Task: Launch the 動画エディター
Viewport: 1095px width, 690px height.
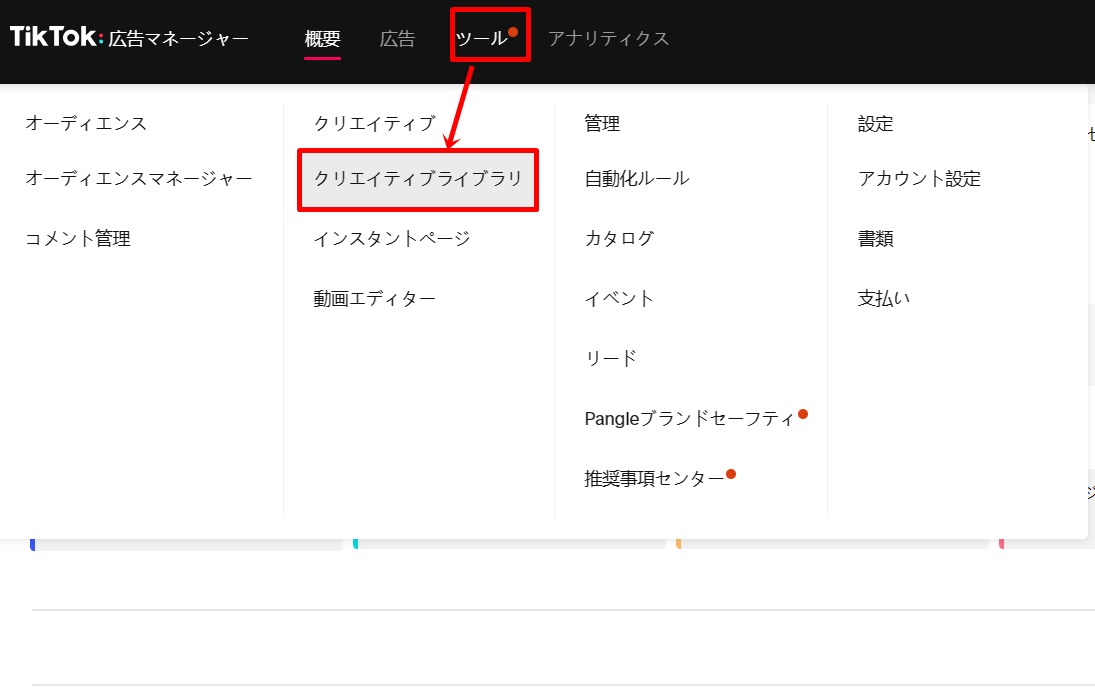Action: (374, 299)
